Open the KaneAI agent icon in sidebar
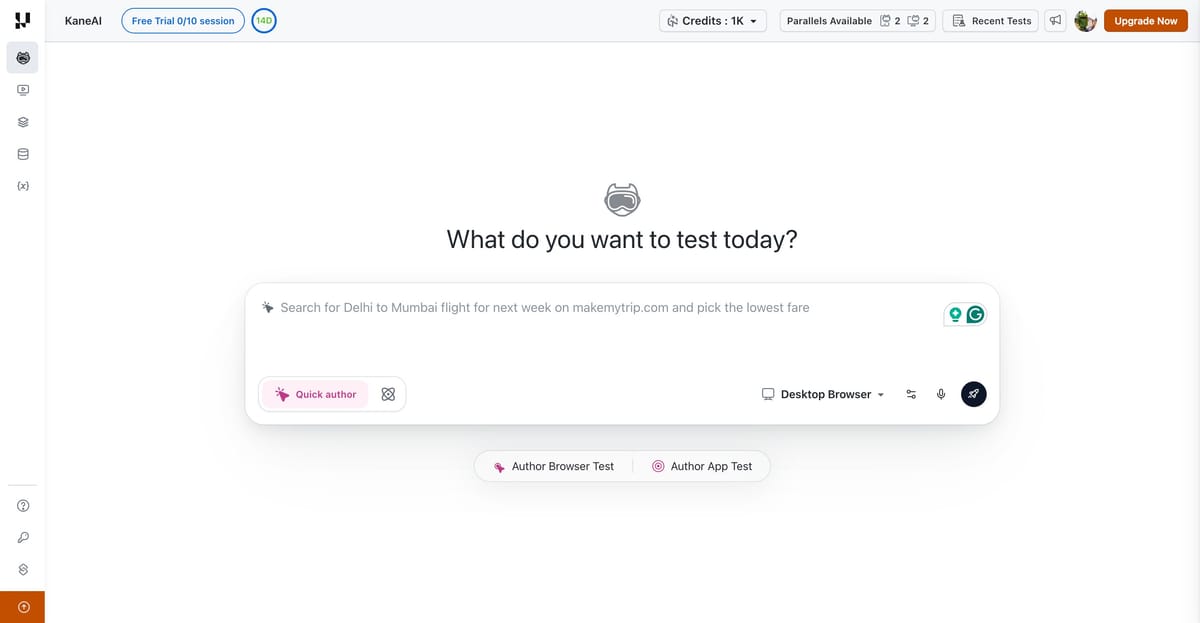 (x=22, y=57)
